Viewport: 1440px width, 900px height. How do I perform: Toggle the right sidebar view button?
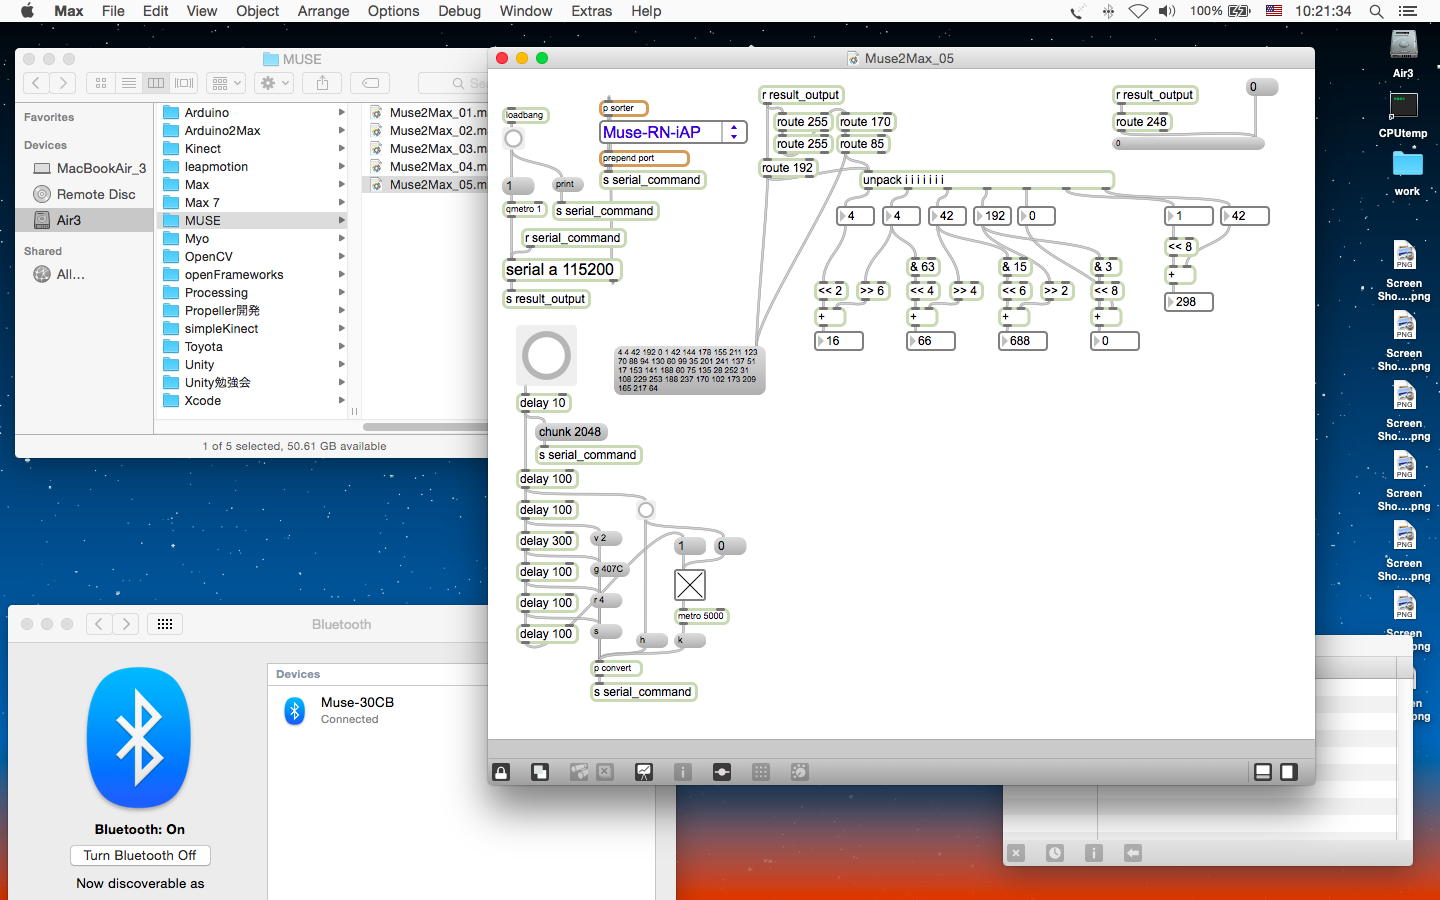coord(1289,772)
